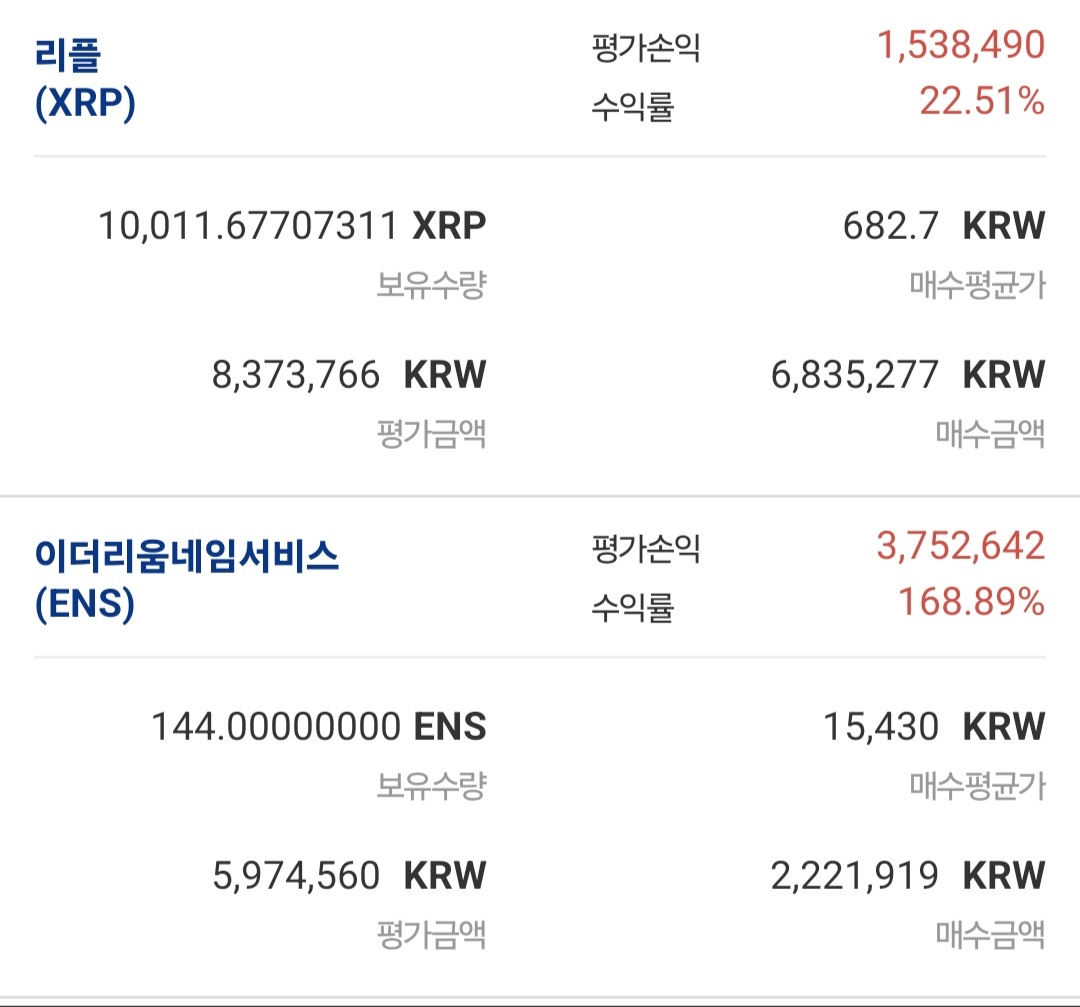Tap XRP 수익률 value 22.51%
Screen dimensions: 1080x1007
(x=982, y=101)
